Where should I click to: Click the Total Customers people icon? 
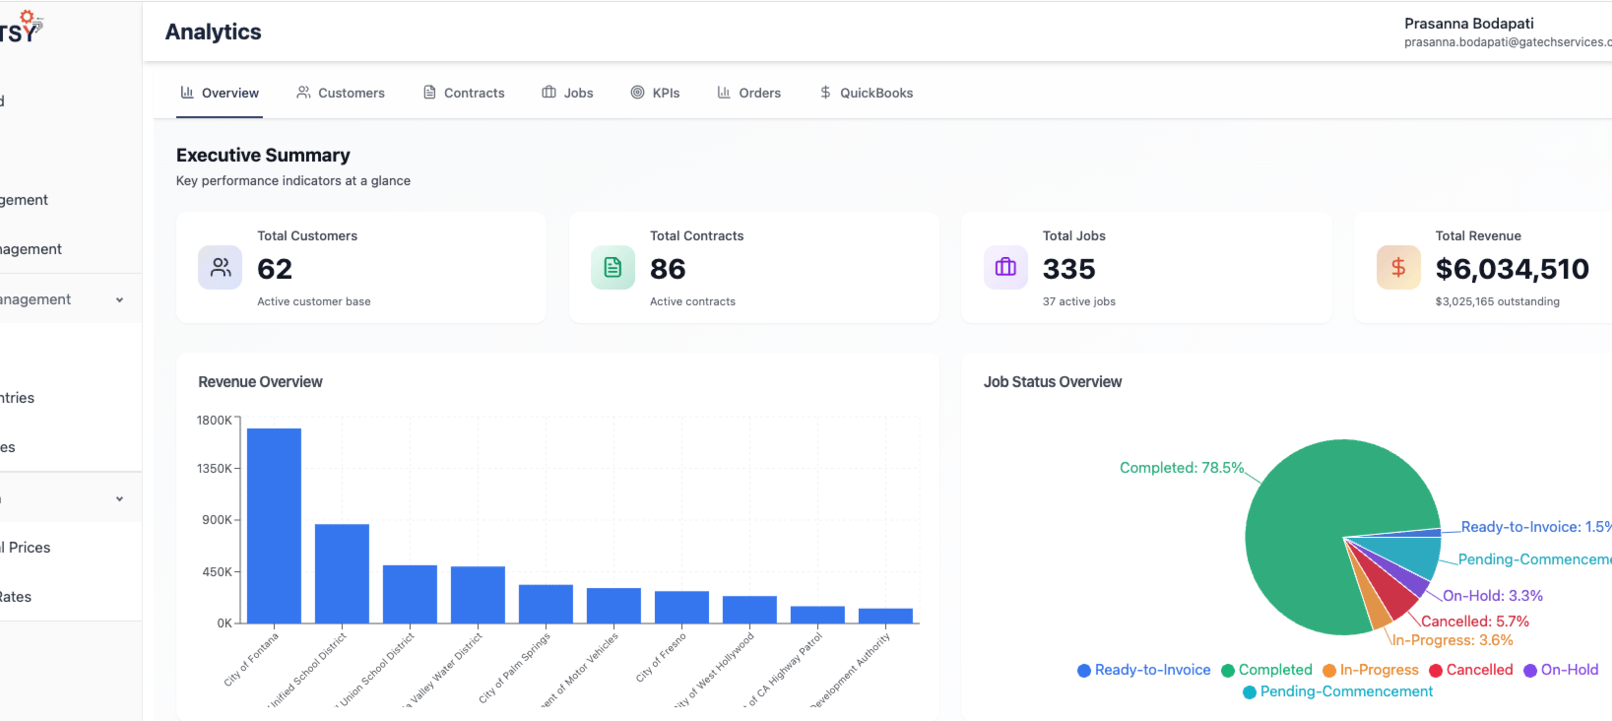point(220,268)
